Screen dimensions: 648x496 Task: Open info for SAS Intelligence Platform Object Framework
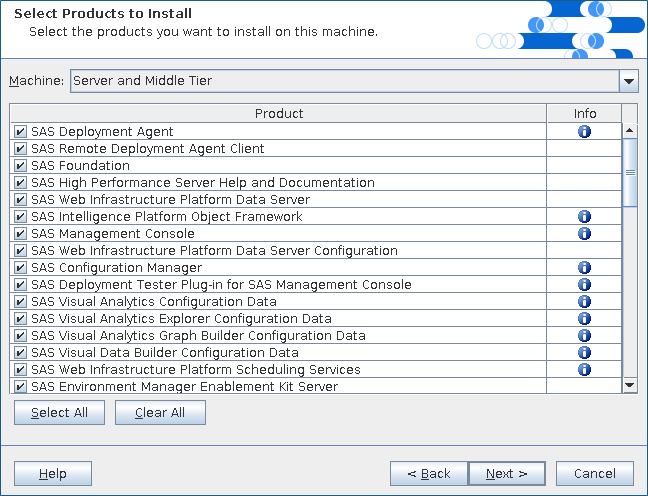584,216
